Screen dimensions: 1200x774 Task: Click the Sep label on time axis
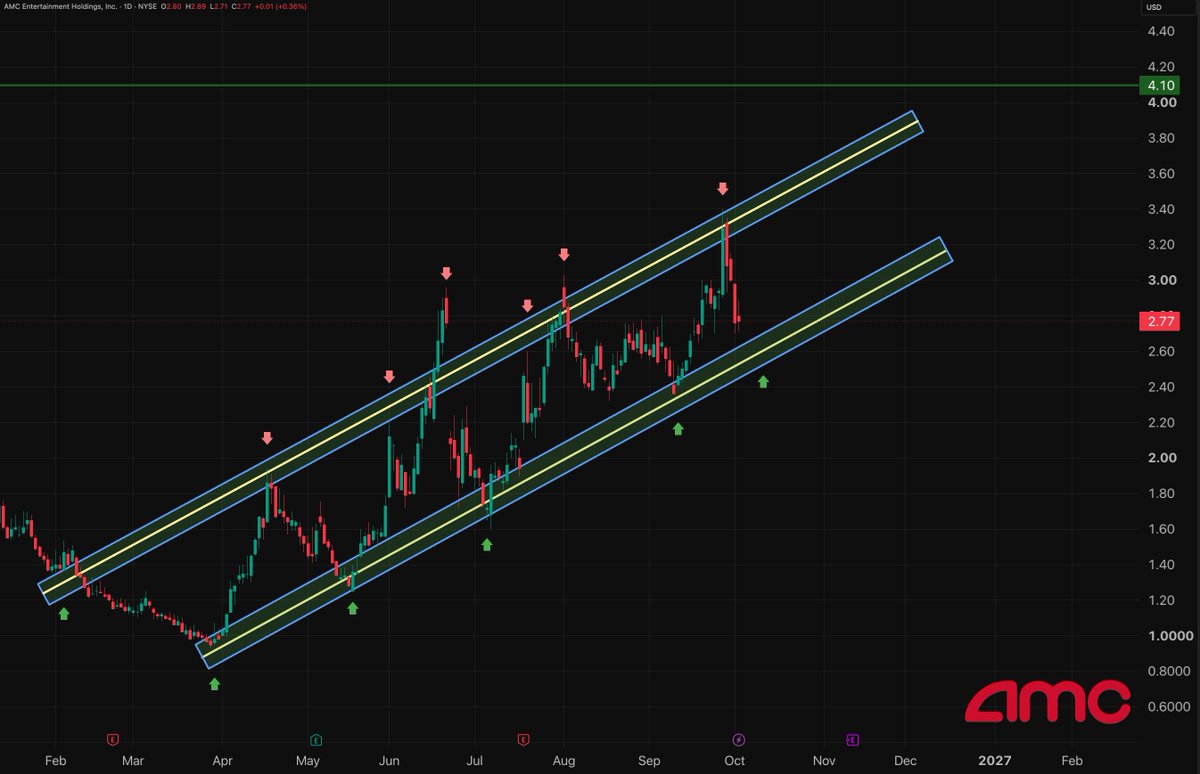(650, 762)
